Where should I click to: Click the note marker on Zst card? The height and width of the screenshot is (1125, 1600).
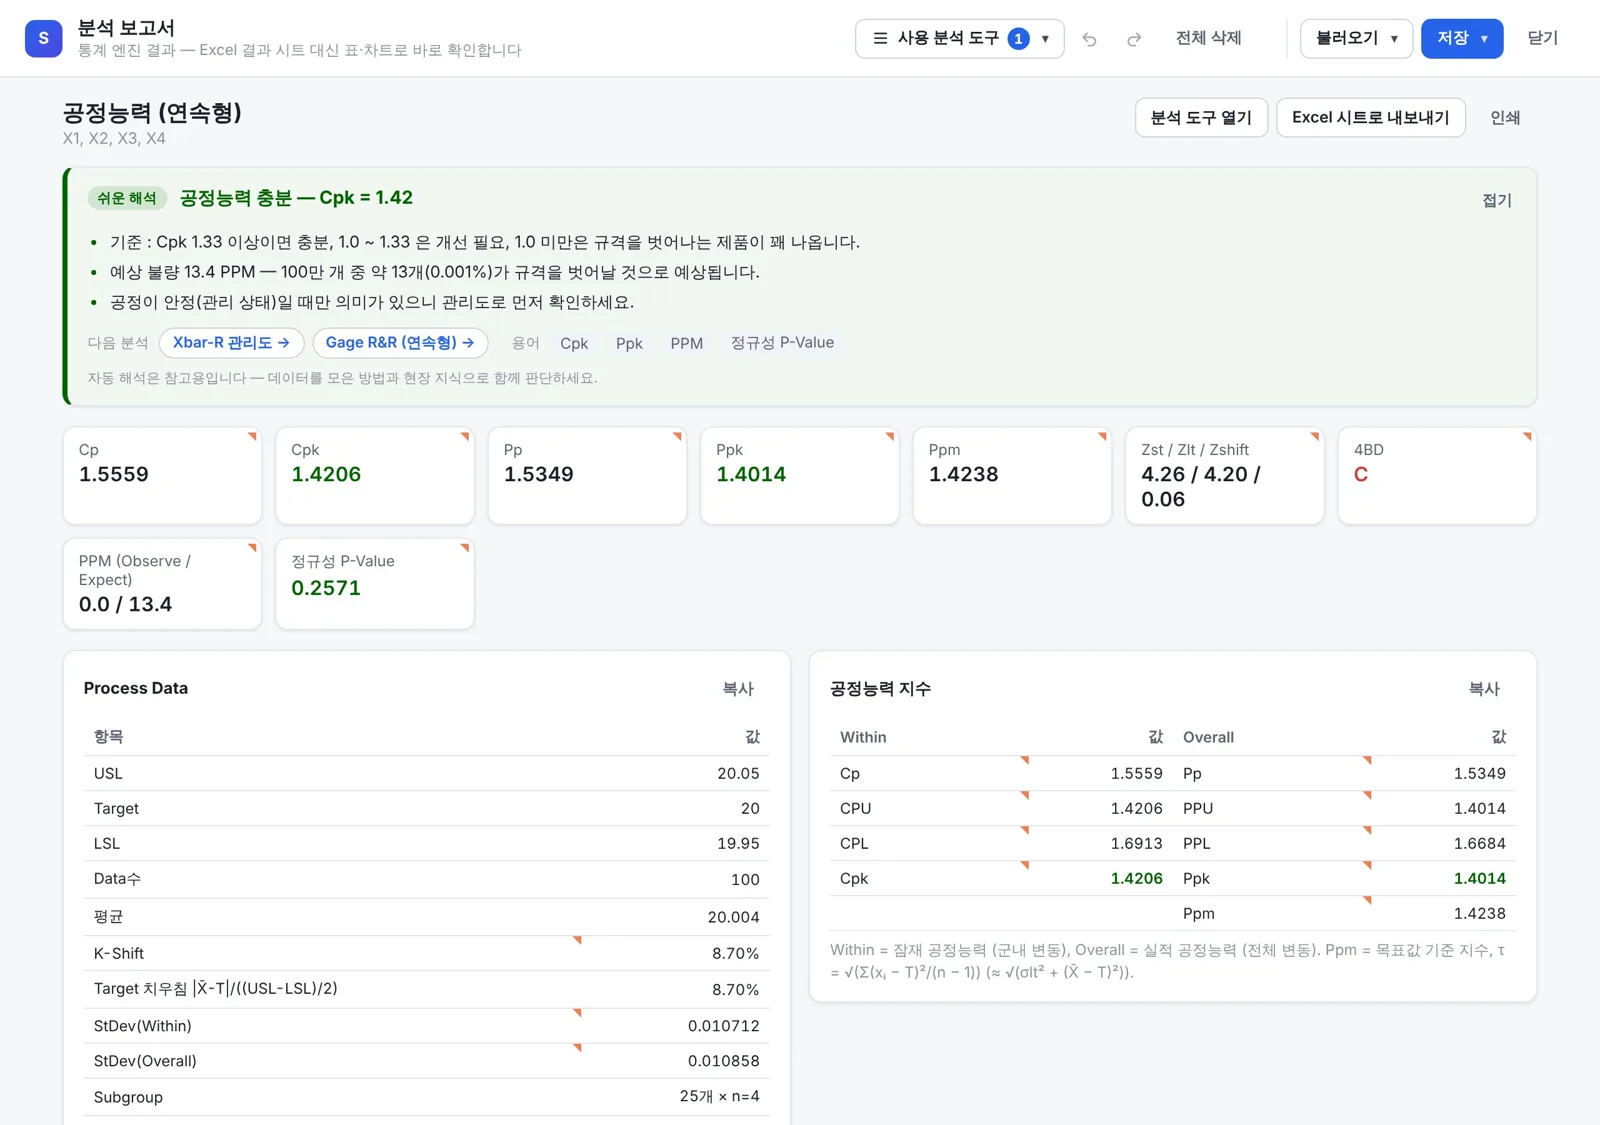pos(1315,436)
